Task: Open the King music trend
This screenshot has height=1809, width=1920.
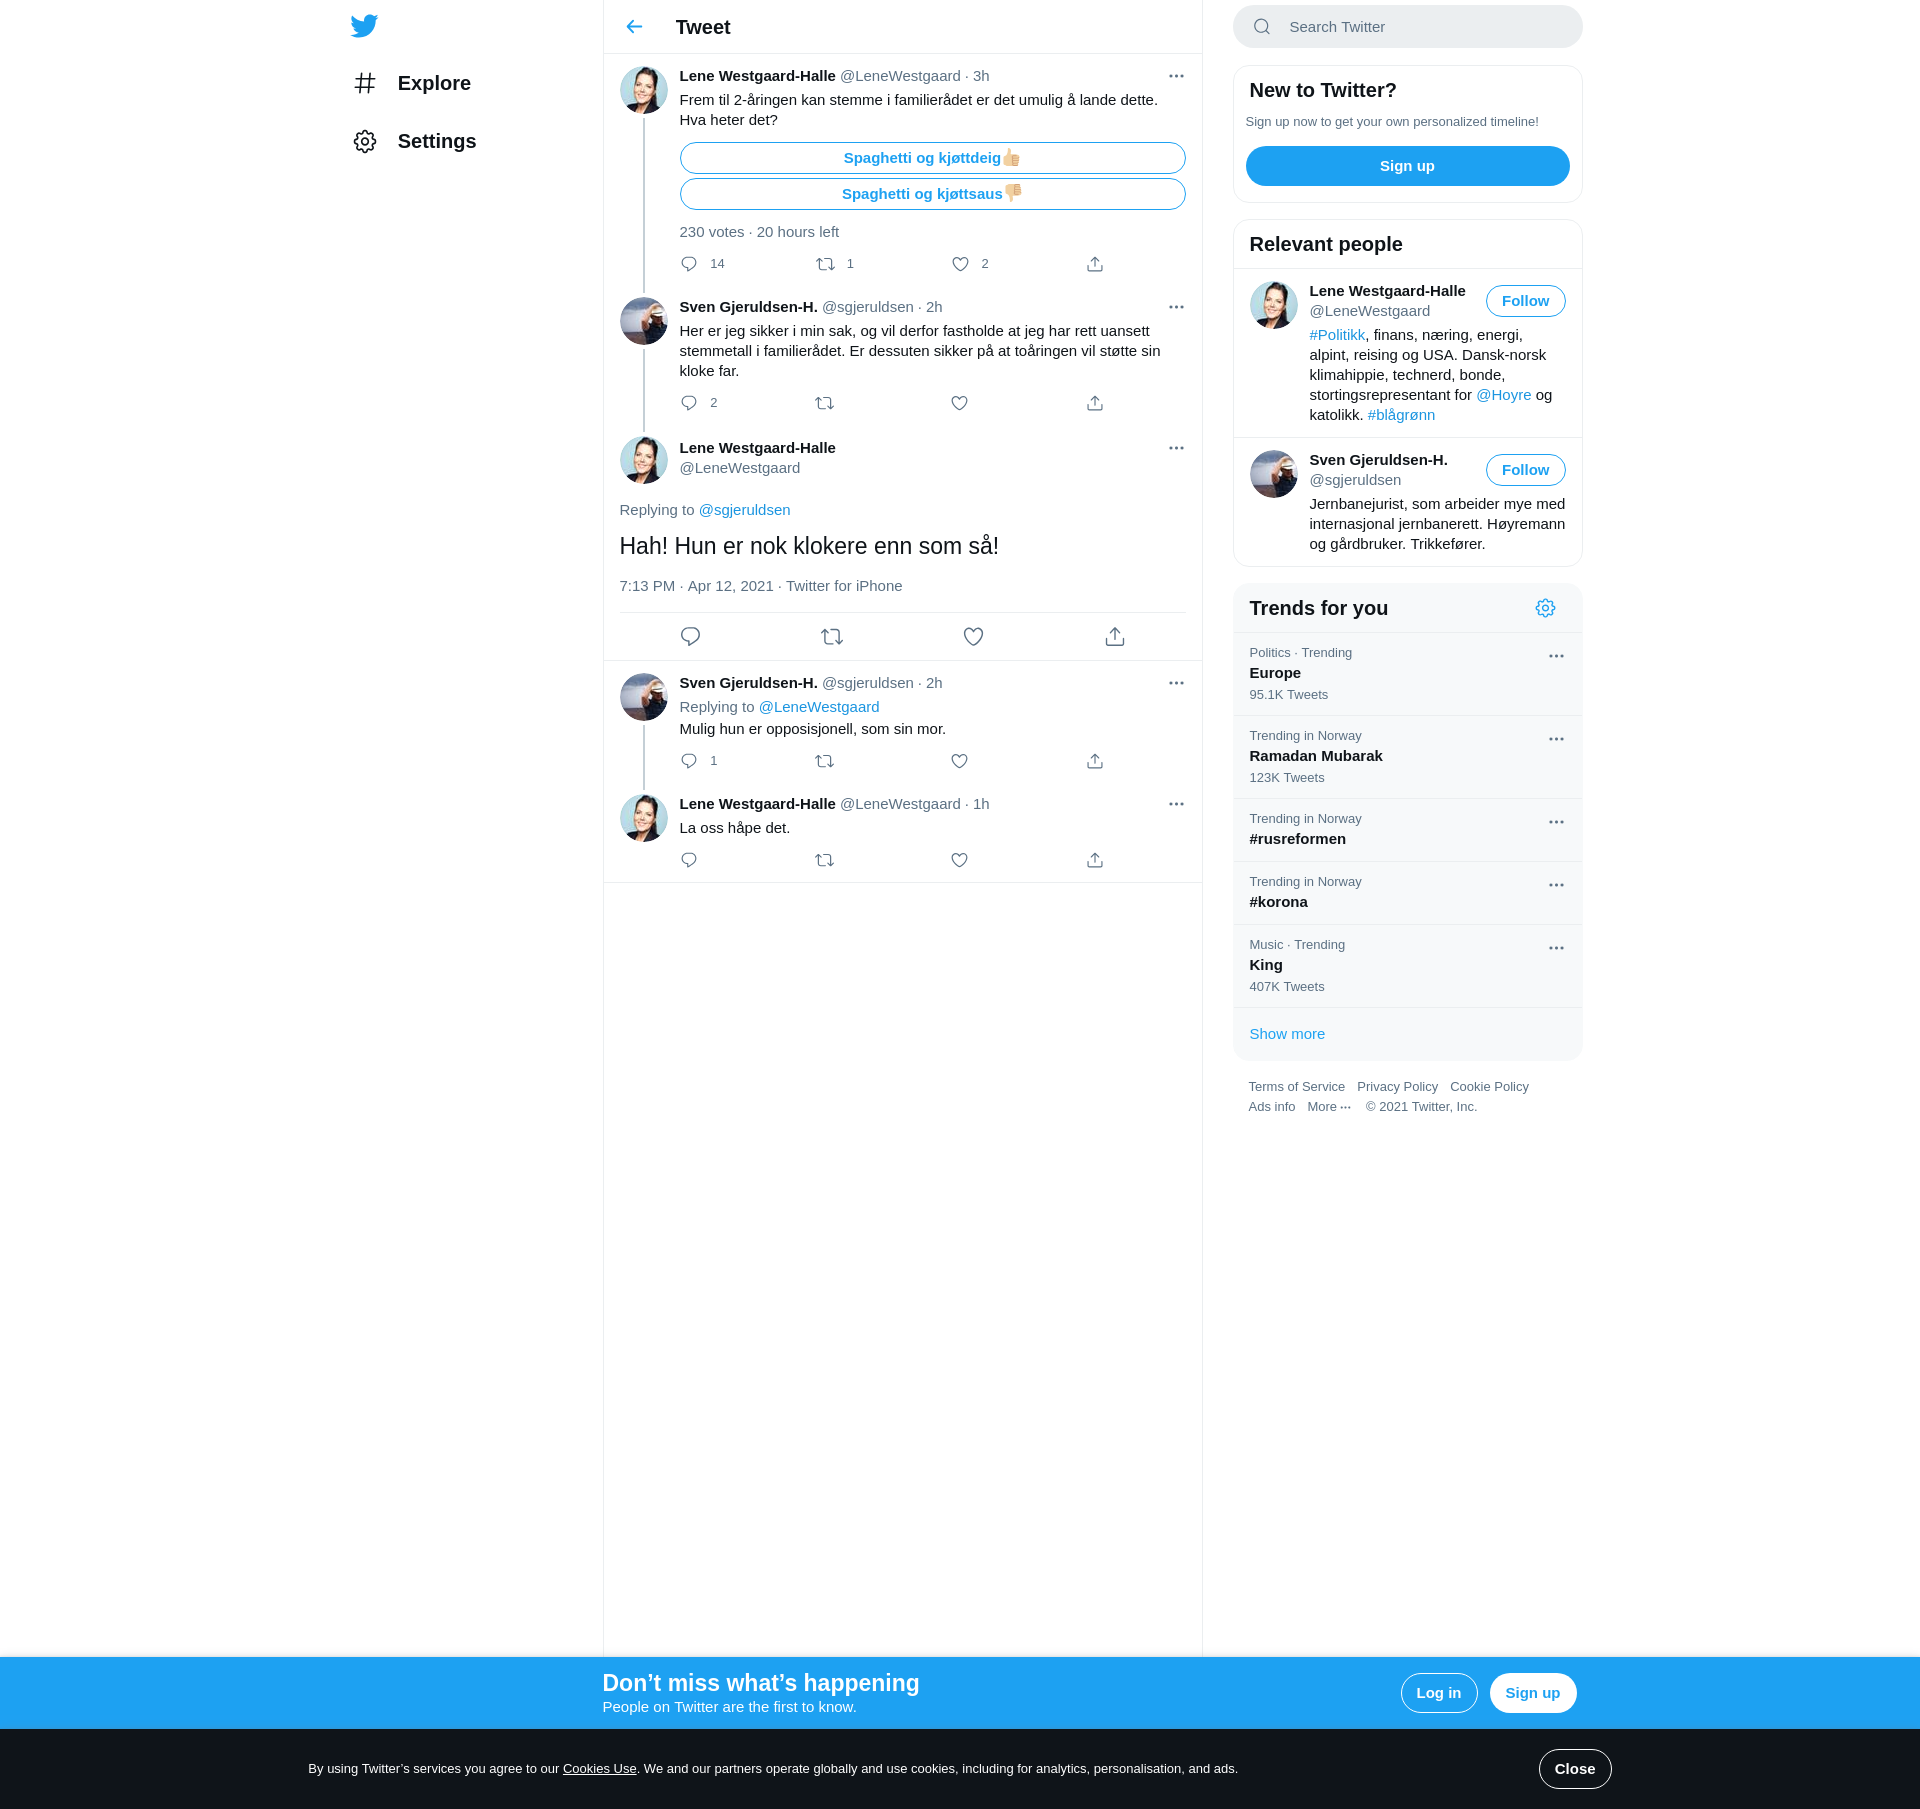Action: click(1407, 966)
